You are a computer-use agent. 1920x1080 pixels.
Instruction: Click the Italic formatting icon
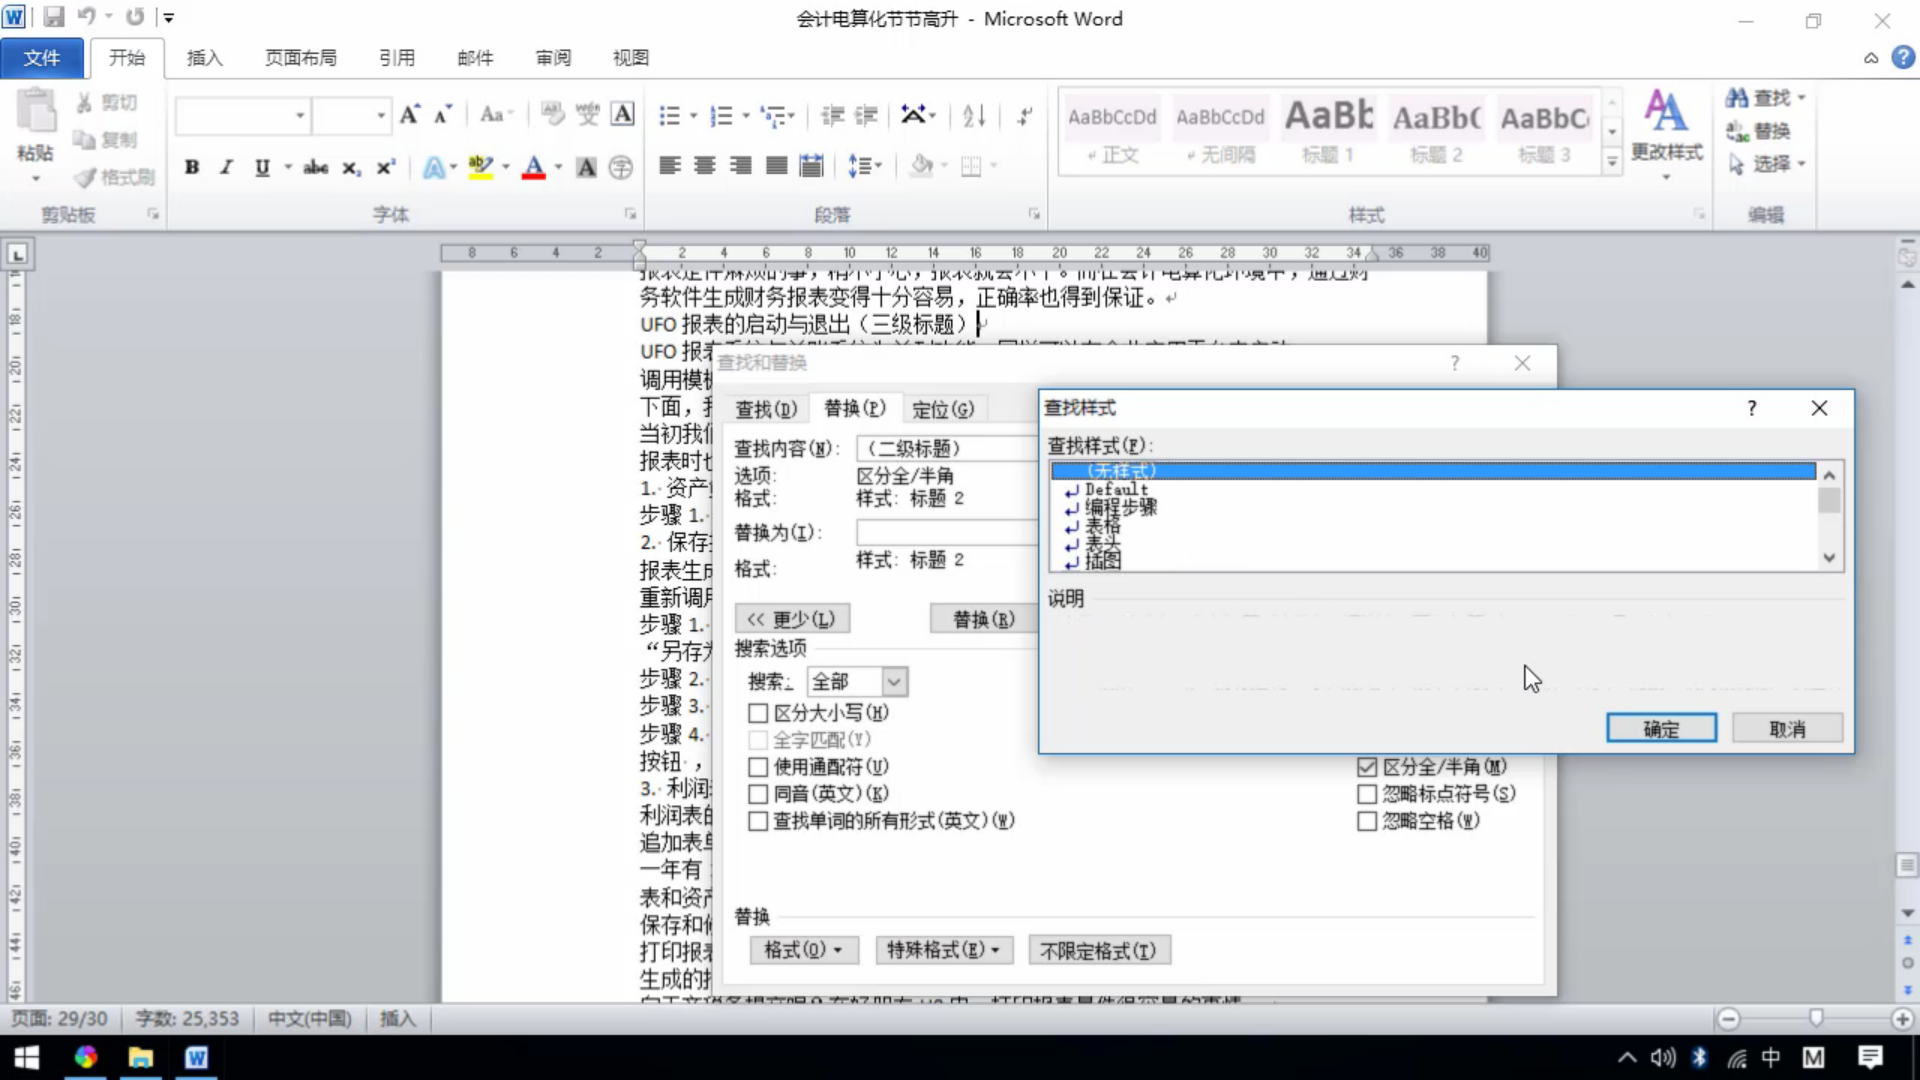point(227,167)
